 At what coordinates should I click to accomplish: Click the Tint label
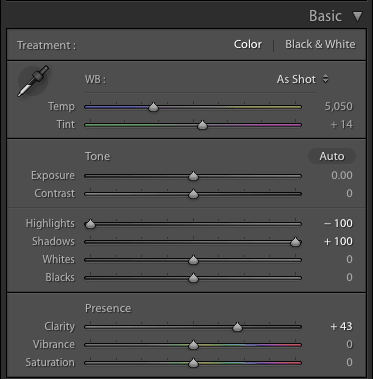click(66, 124)
